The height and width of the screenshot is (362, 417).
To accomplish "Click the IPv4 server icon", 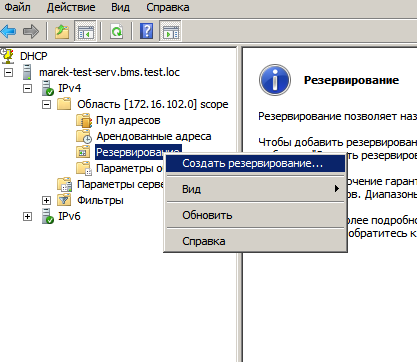I will click(48, 88).
